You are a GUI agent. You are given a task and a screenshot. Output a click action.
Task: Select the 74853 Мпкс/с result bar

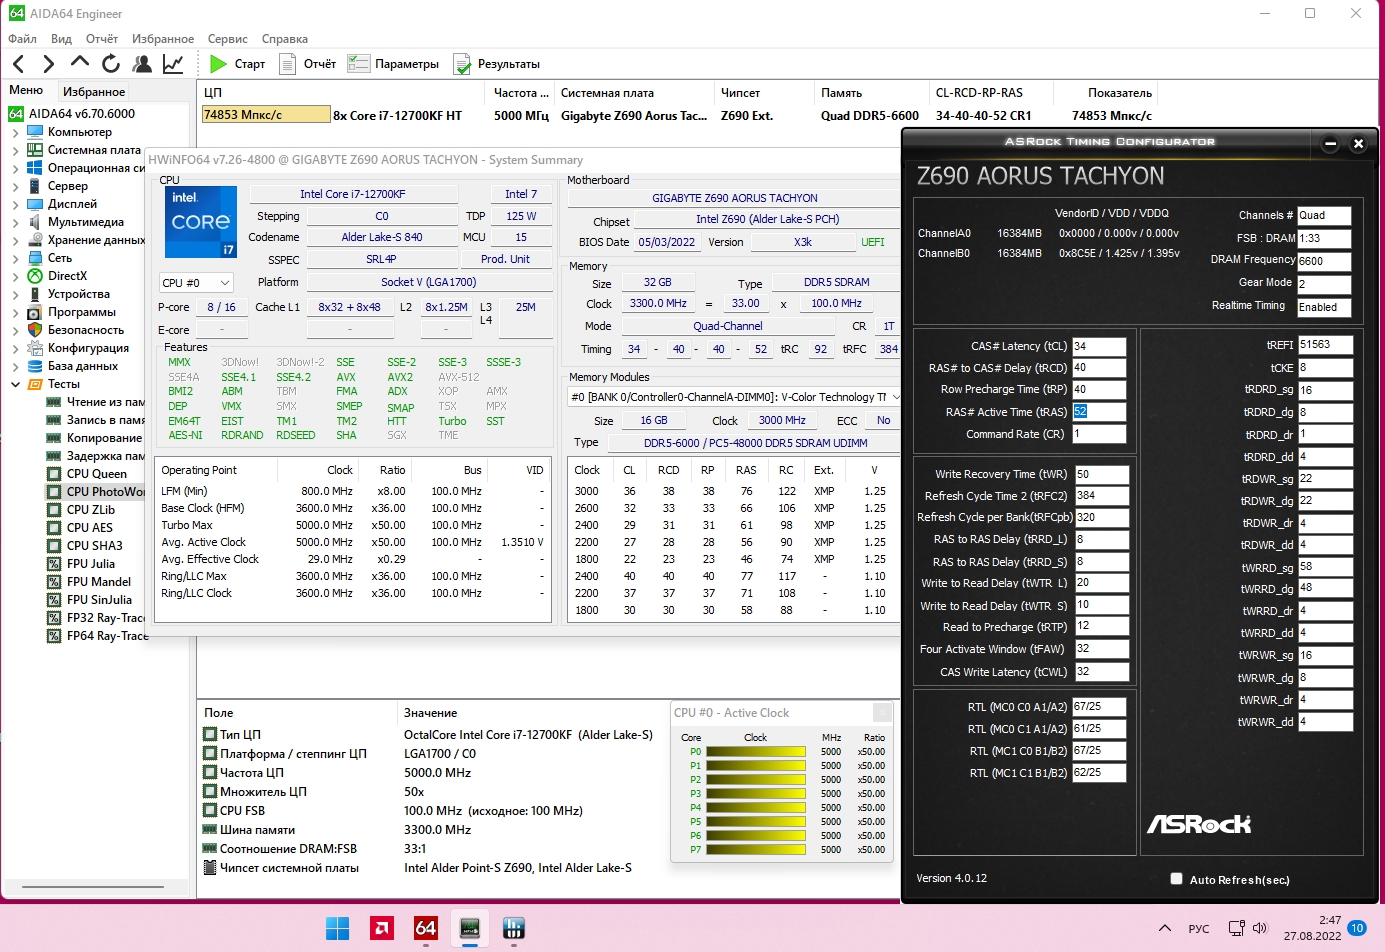(265, 114)
